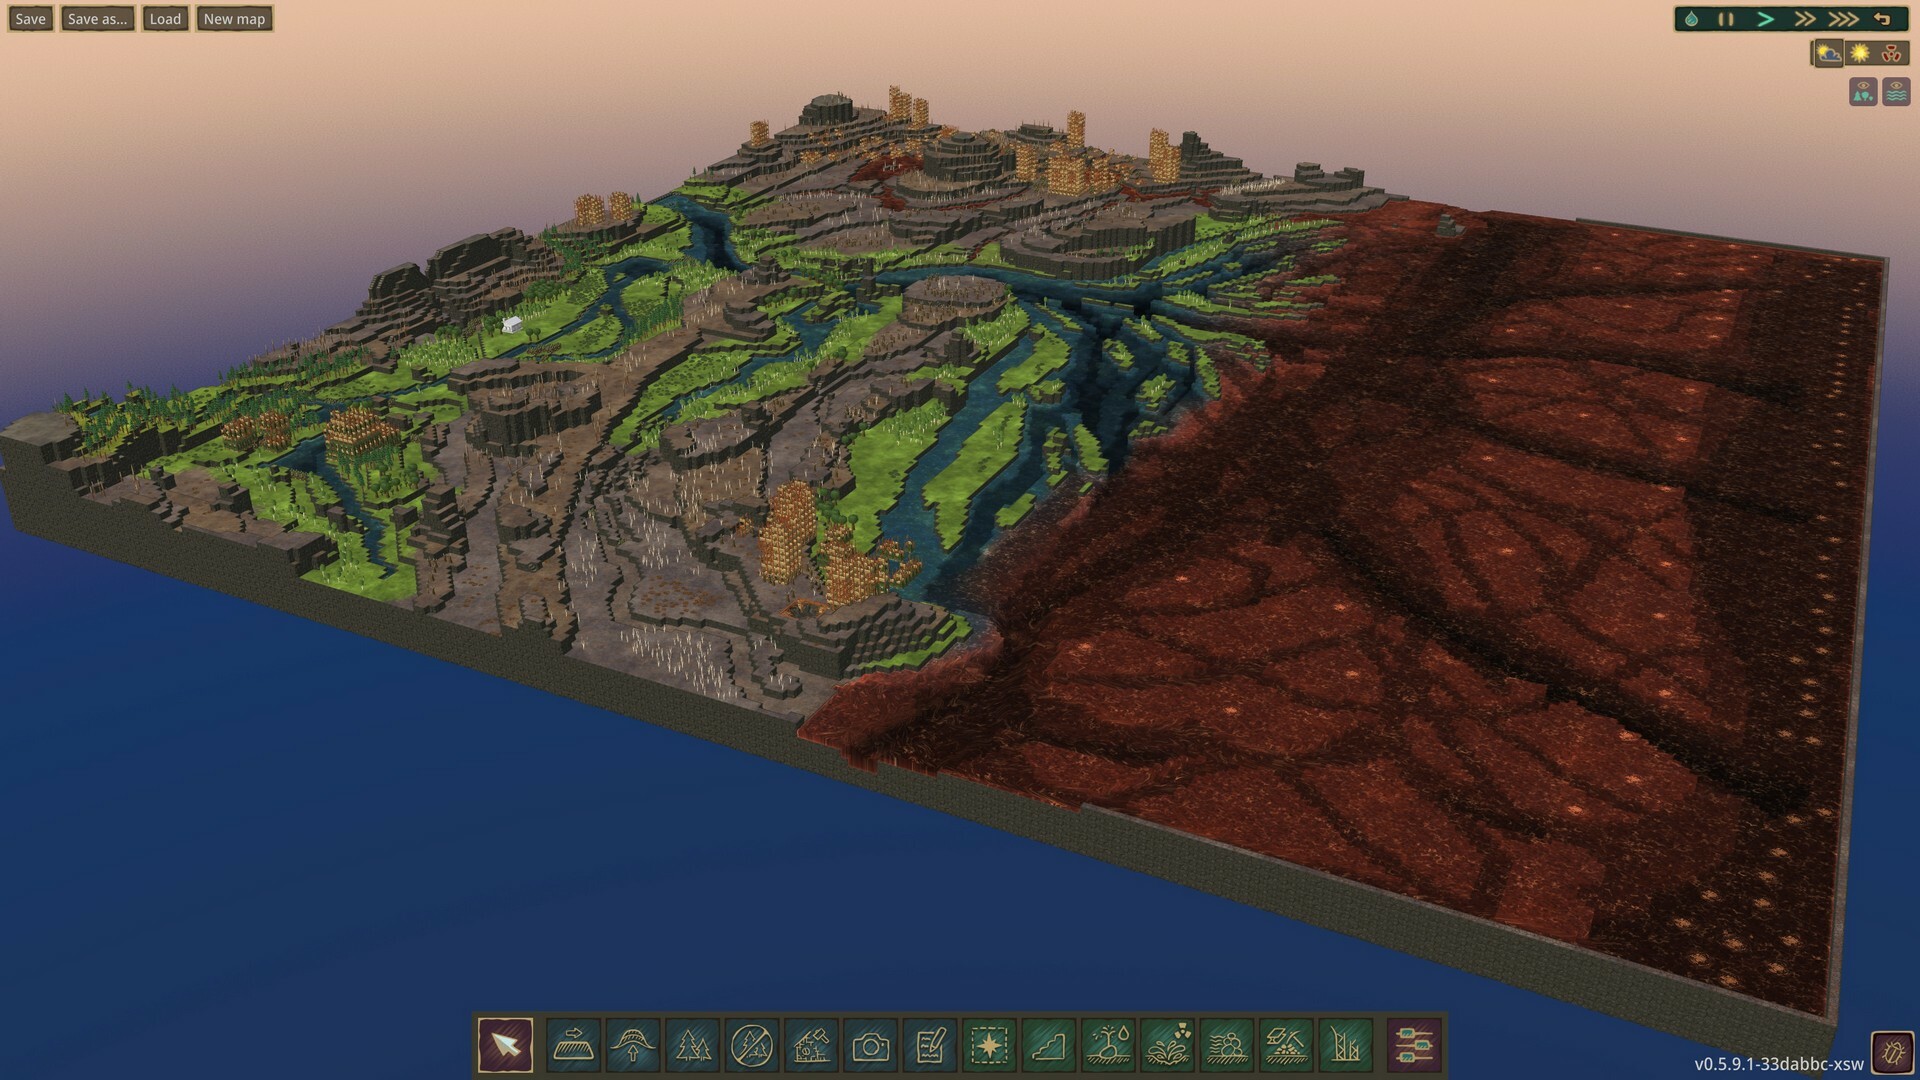Select the relics scaffolding tool icon

point(1345,1046)
